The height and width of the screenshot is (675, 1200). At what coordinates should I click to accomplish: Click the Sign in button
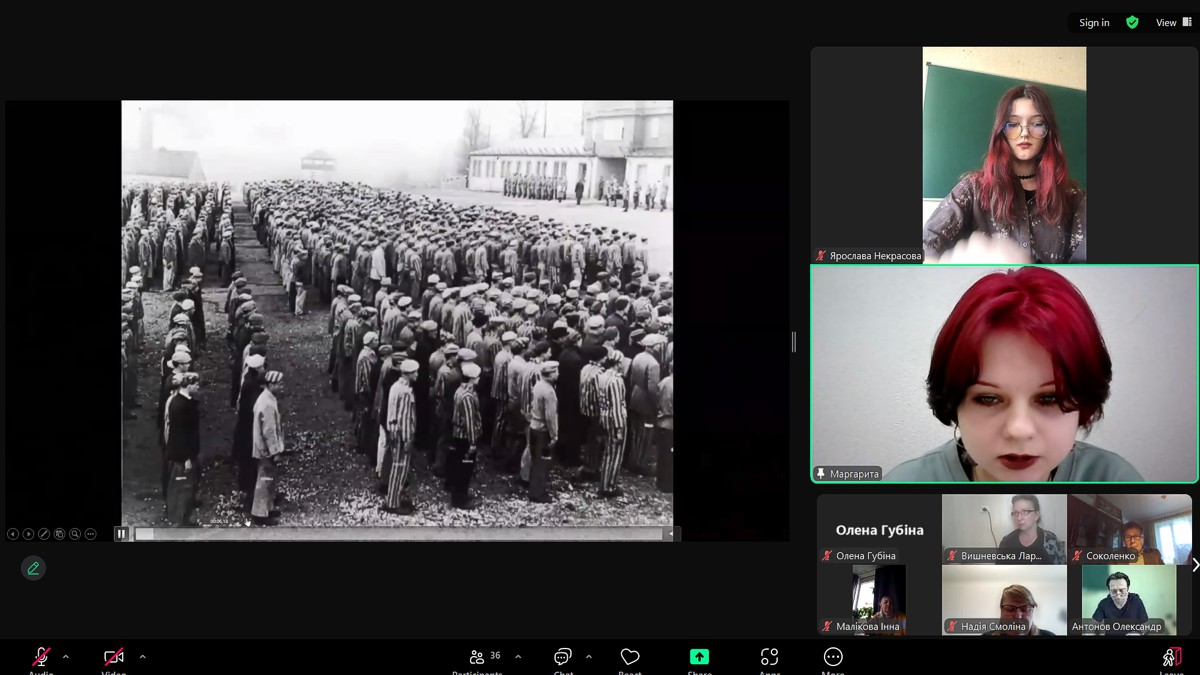coord(1094,23)
